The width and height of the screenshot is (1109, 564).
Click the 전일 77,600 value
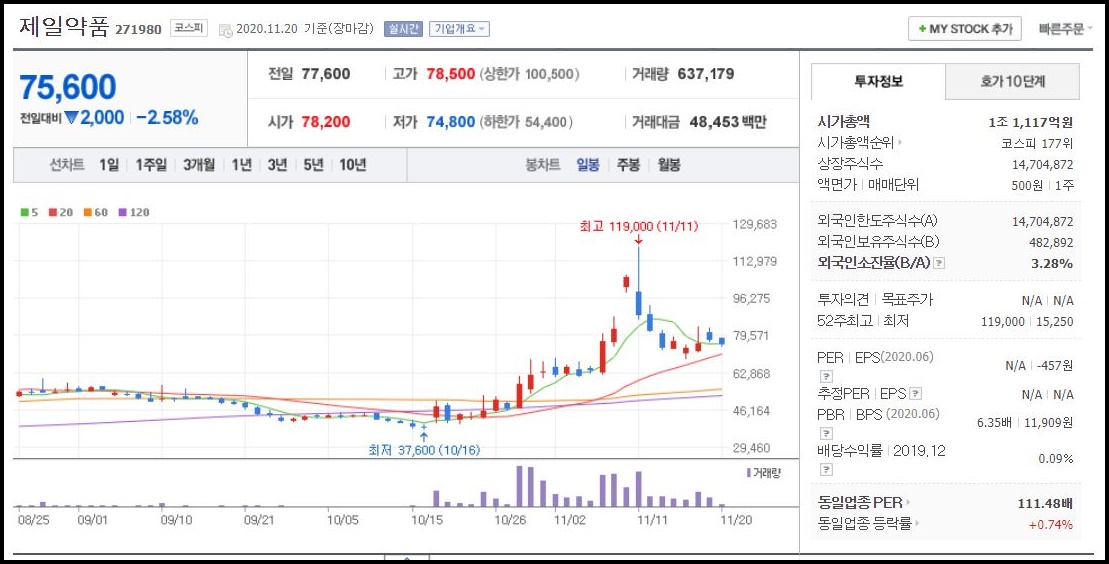[x=325, y=74]
